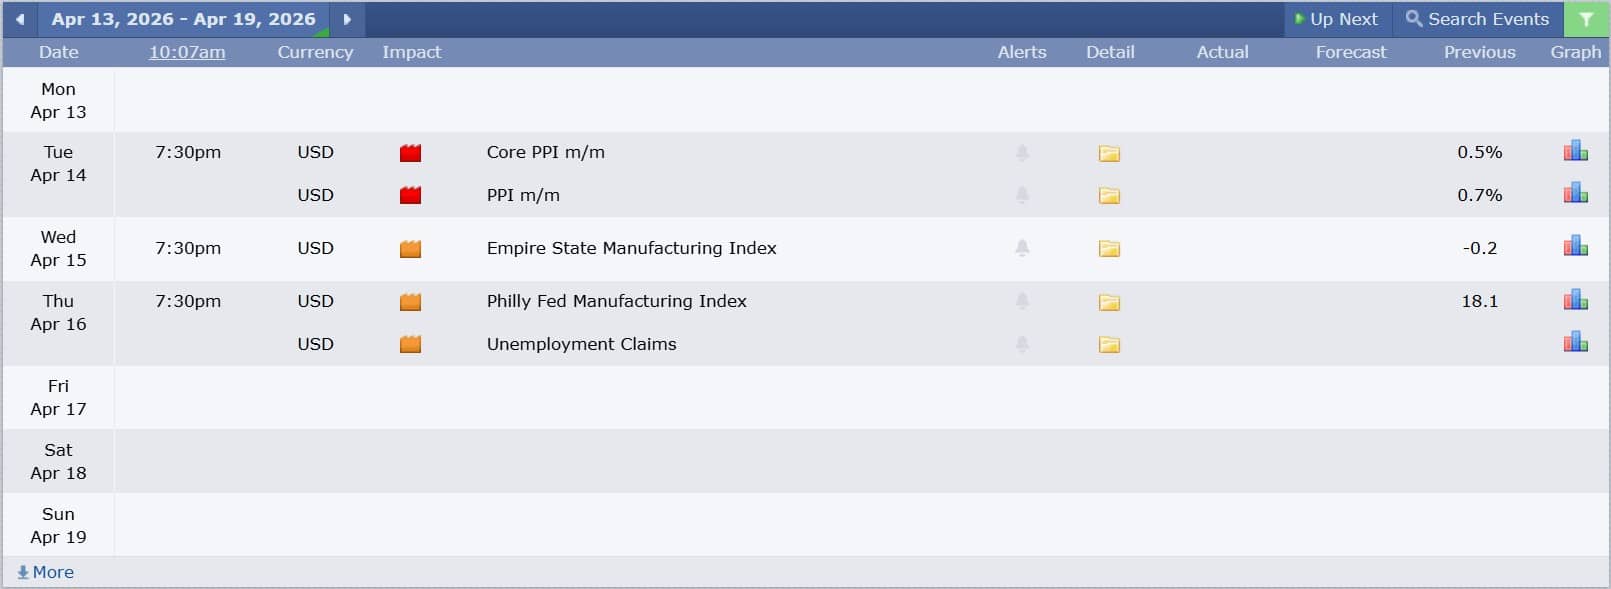Select Unemployment Claims event

pos(581,344)
